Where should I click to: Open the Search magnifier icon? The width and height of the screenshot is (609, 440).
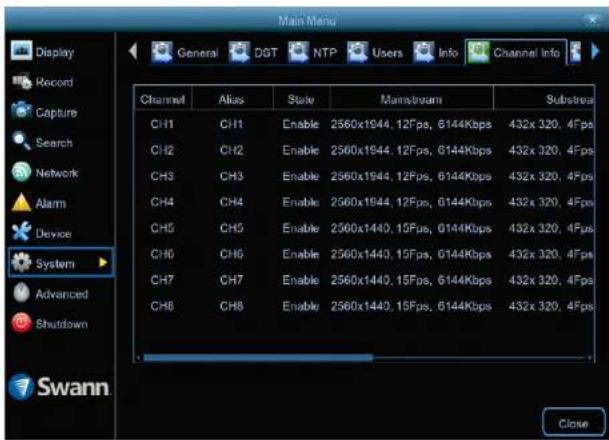(21, 141)
